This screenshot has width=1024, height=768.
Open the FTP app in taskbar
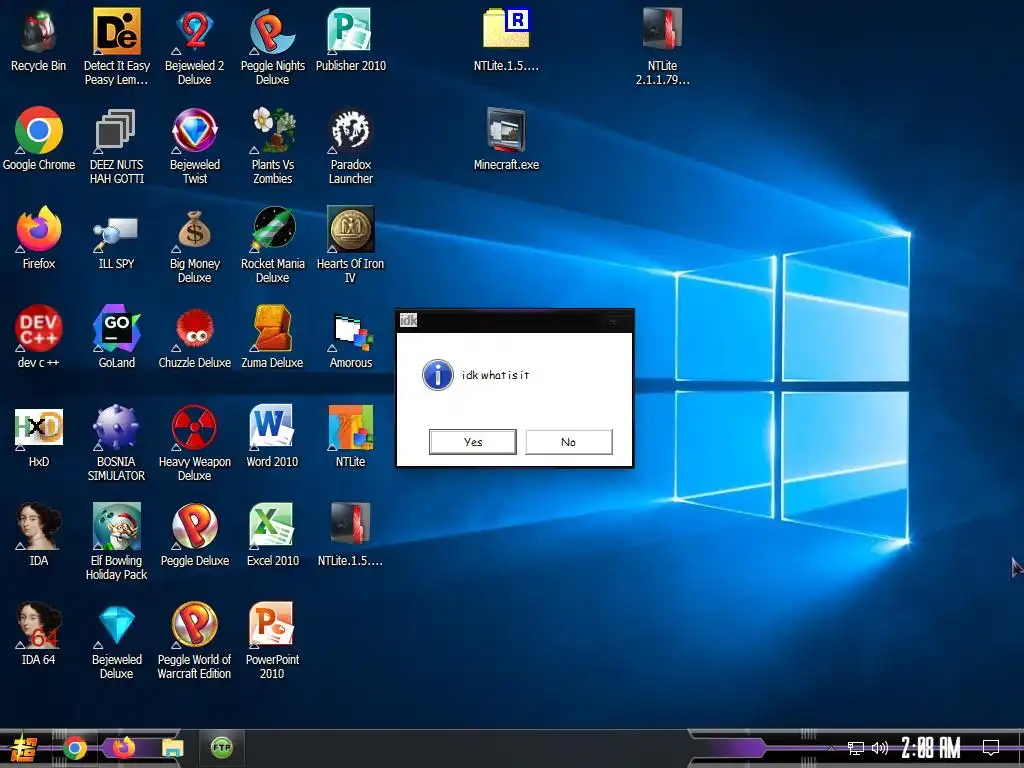coord(221,747)
